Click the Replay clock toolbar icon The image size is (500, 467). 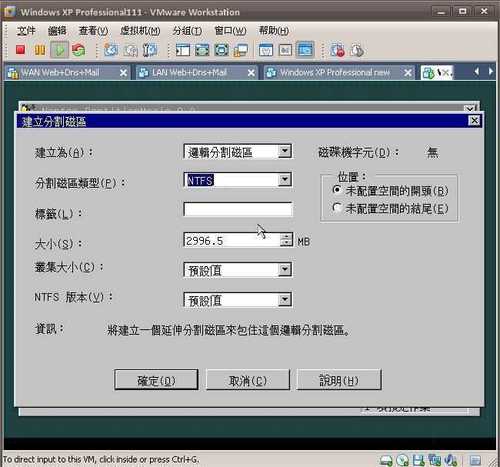point(357,50)
